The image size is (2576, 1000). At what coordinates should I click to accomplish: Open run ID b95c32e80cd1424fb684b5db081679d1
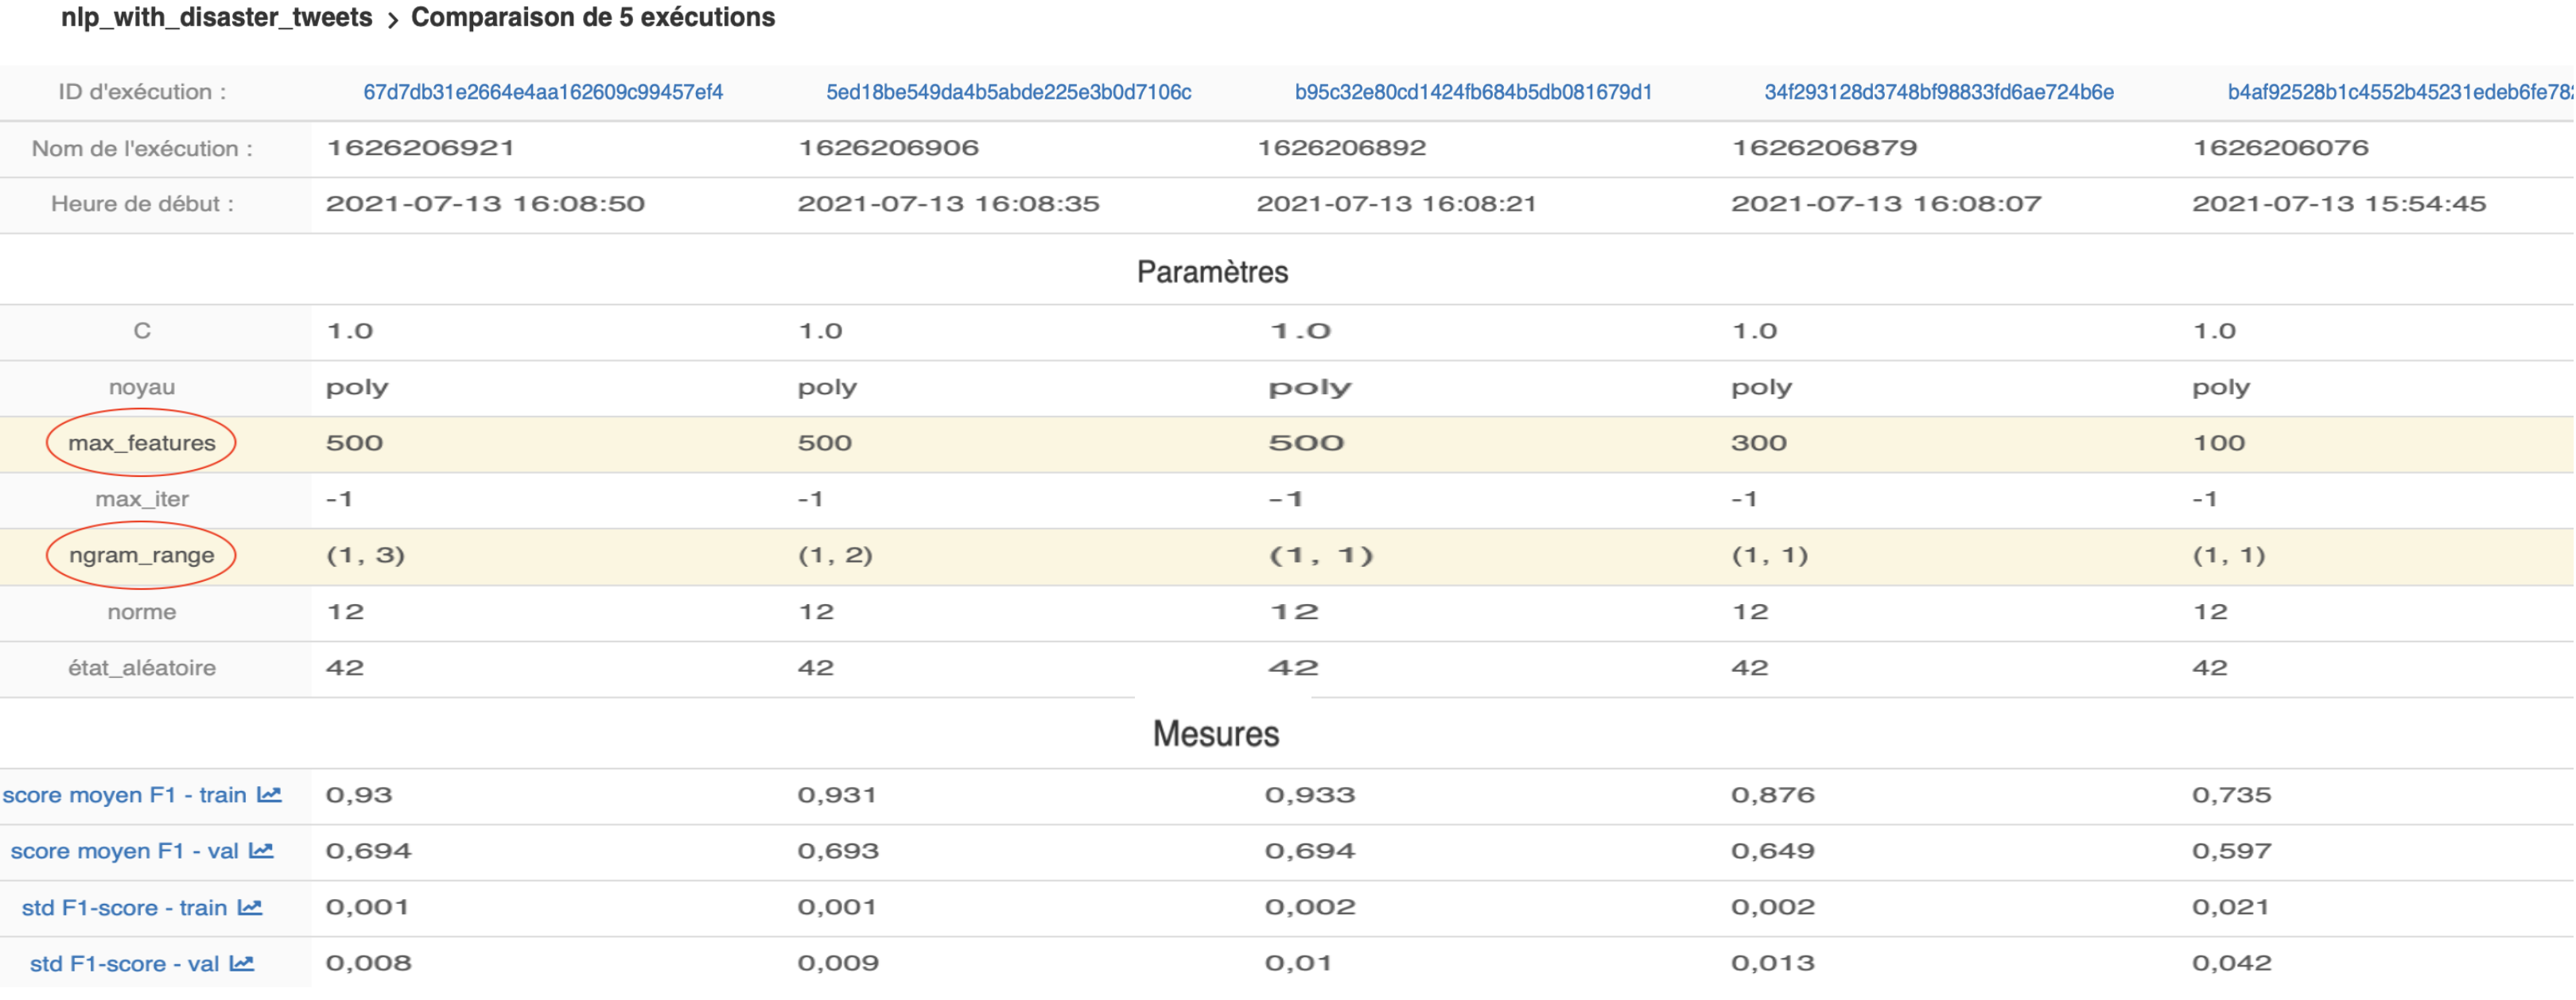(1473, 92)
